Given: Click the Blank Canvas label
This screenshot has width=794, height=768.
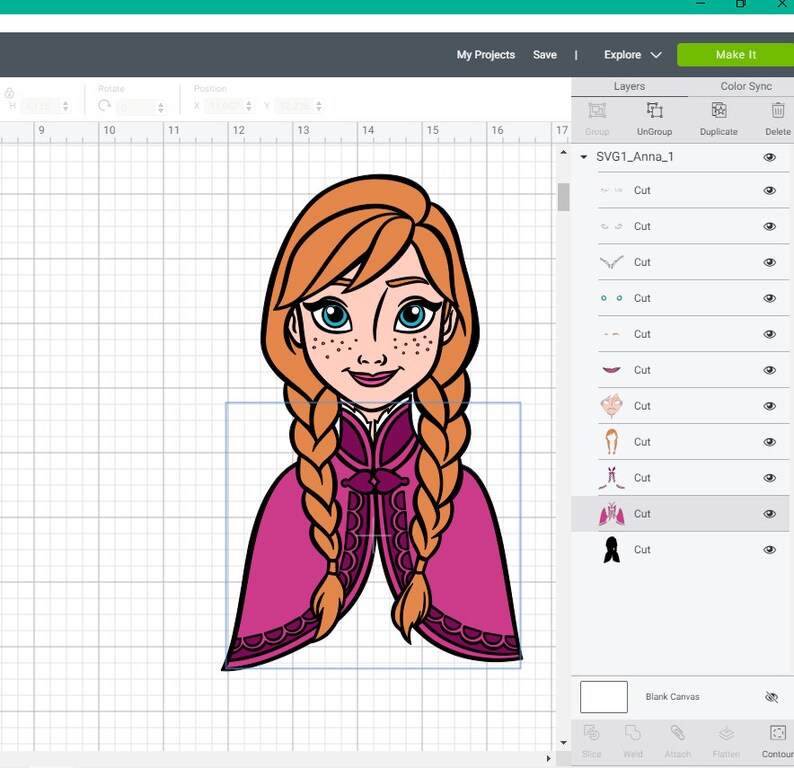Looking at the screenshot, I should (x=672, y=697).
